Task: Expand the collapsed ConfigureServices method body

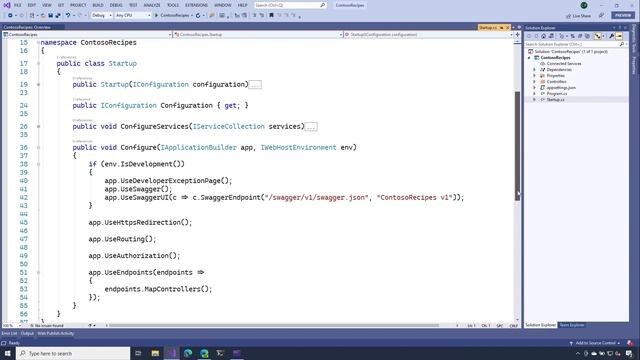Action: (x=311, y=127)
